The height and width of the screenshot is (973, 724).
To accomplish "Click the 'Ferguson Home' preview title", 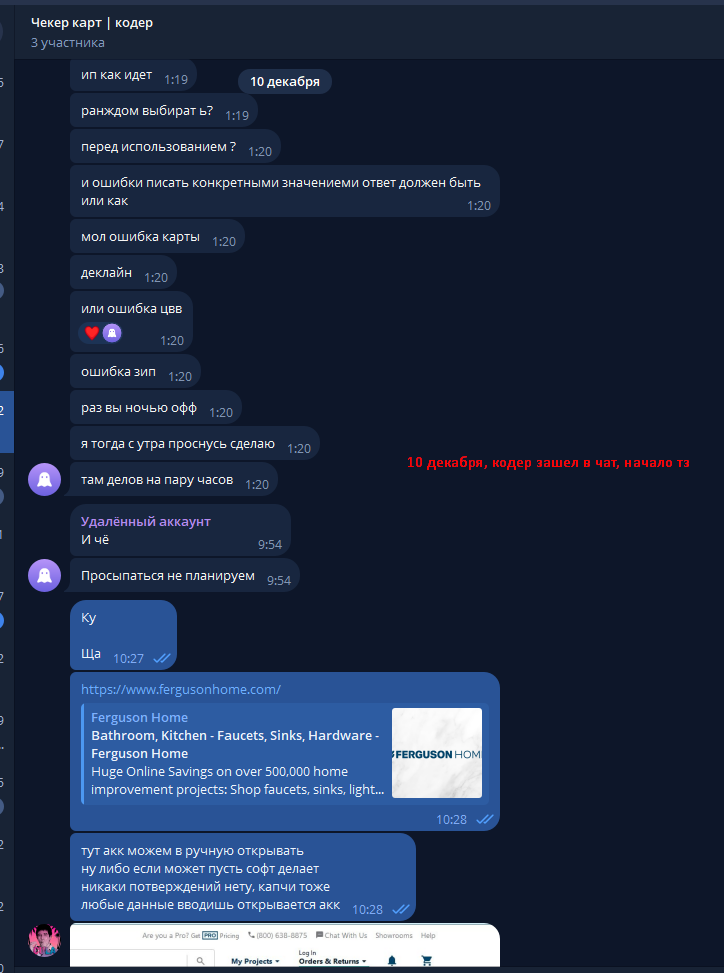I will tap(140, 717).
